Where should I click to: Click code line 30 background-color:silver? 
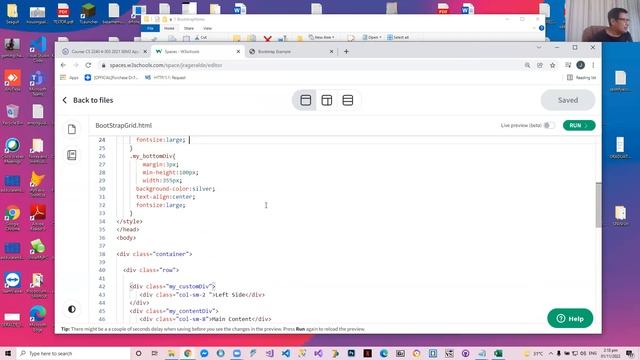[175, 189]
